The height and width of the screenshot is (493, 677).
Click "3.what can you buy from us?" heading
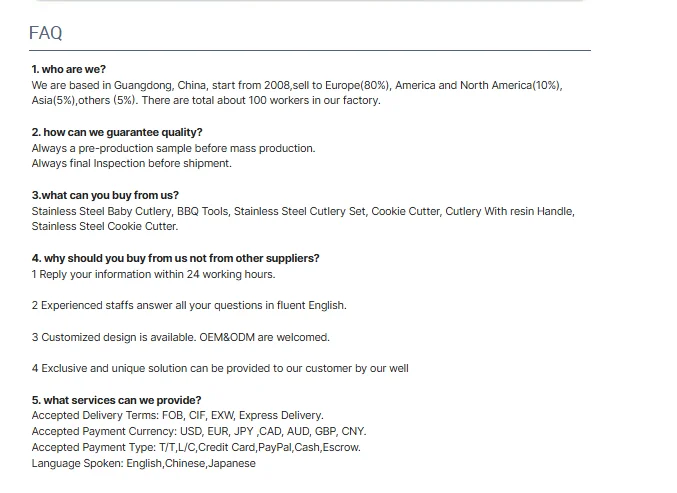coord(105,195)
